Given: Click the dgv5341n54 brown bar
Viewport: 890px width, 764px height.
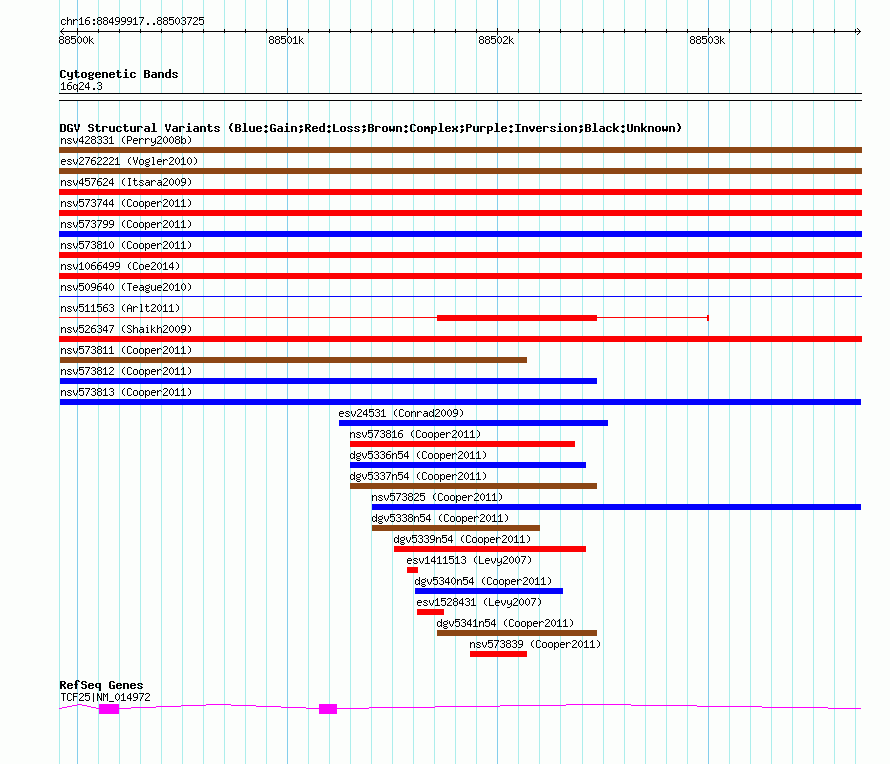Looking at the screenshot, I should (517, 633).
